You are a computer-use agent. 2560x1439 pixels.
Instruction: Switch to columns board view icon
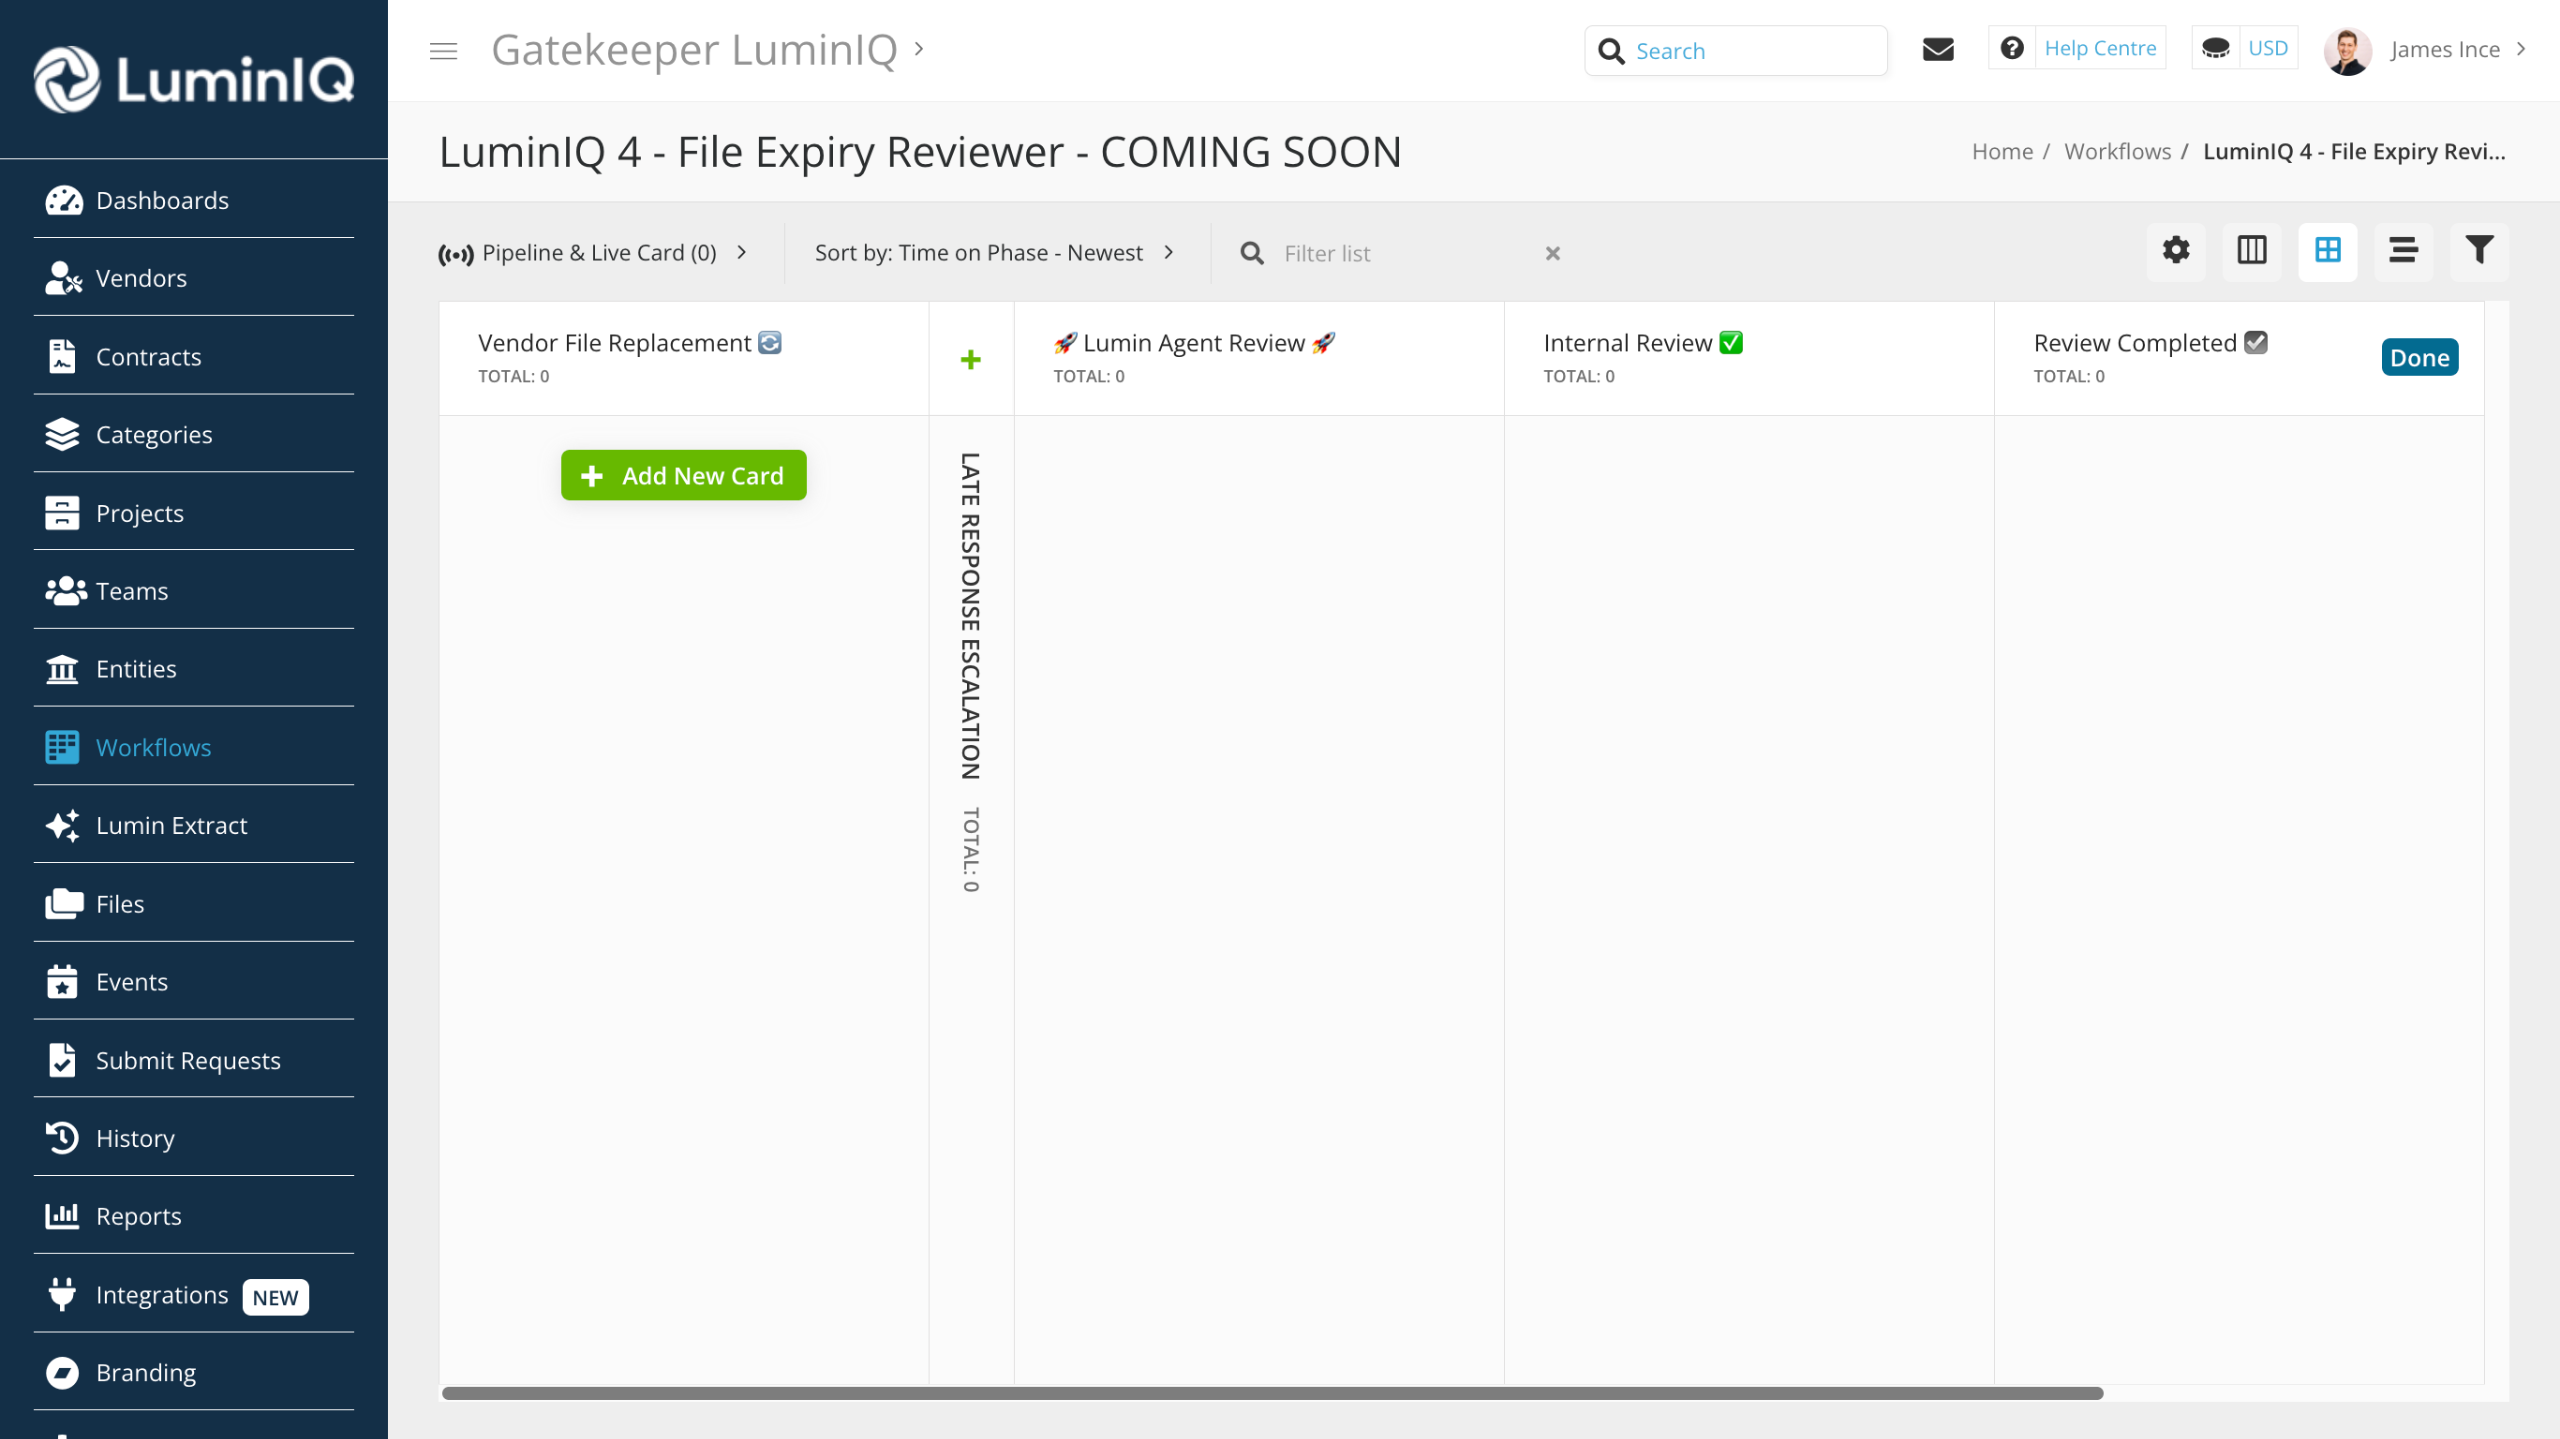[2251, 251]
